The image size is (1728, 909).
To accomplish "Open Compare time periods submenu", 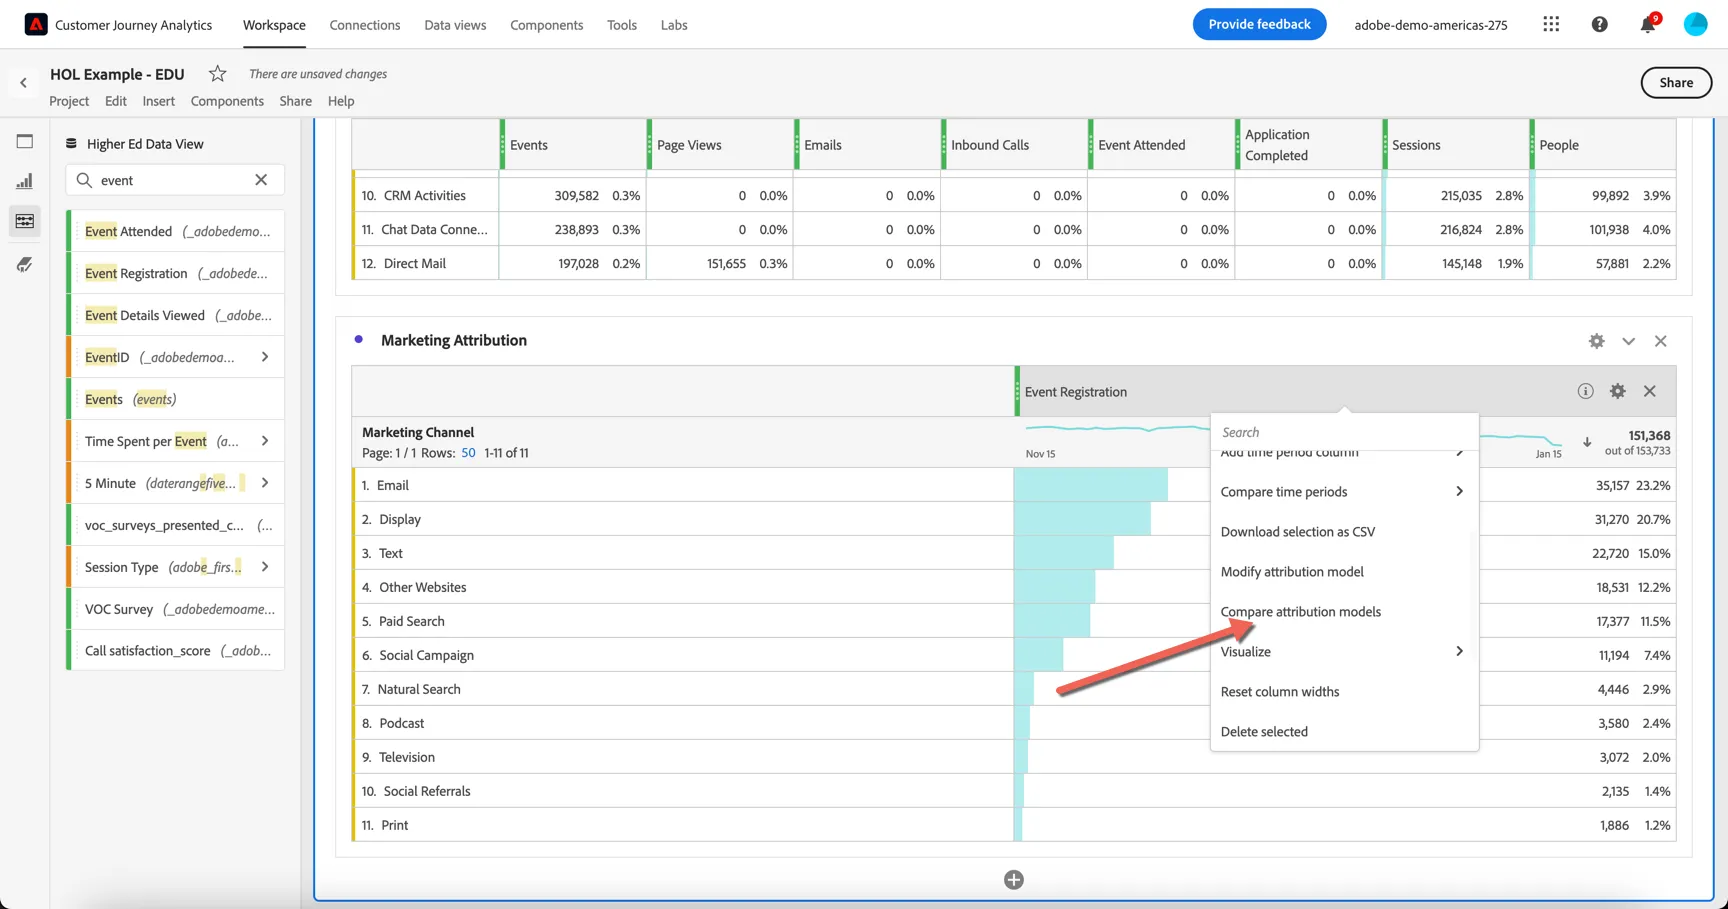I will pos(1344,492).
